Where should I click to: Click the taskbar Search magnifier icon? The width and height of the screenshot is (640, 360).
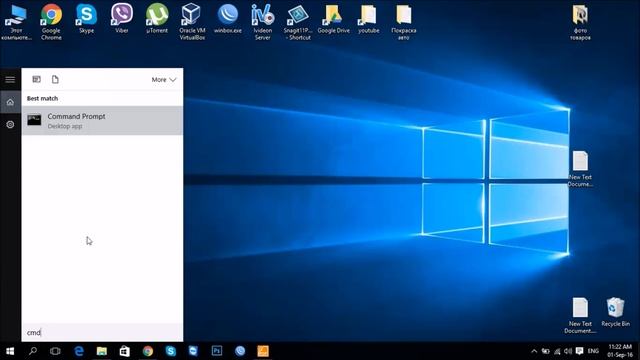tap(33, 351)
